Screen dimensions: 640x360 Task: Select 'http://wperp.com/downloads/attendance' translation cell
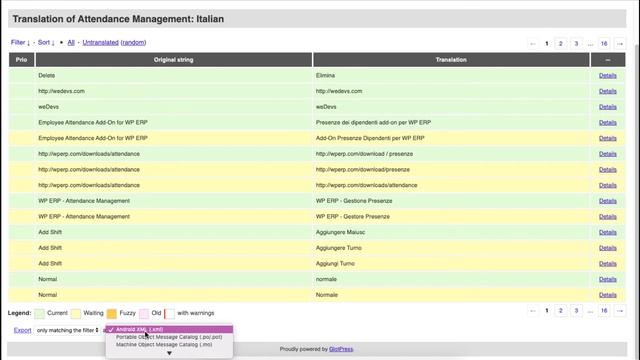[451, 185]
